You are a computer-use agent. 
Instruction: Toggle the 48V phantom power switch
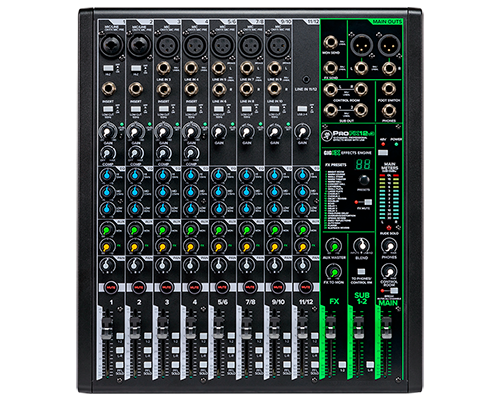[383, 153]
